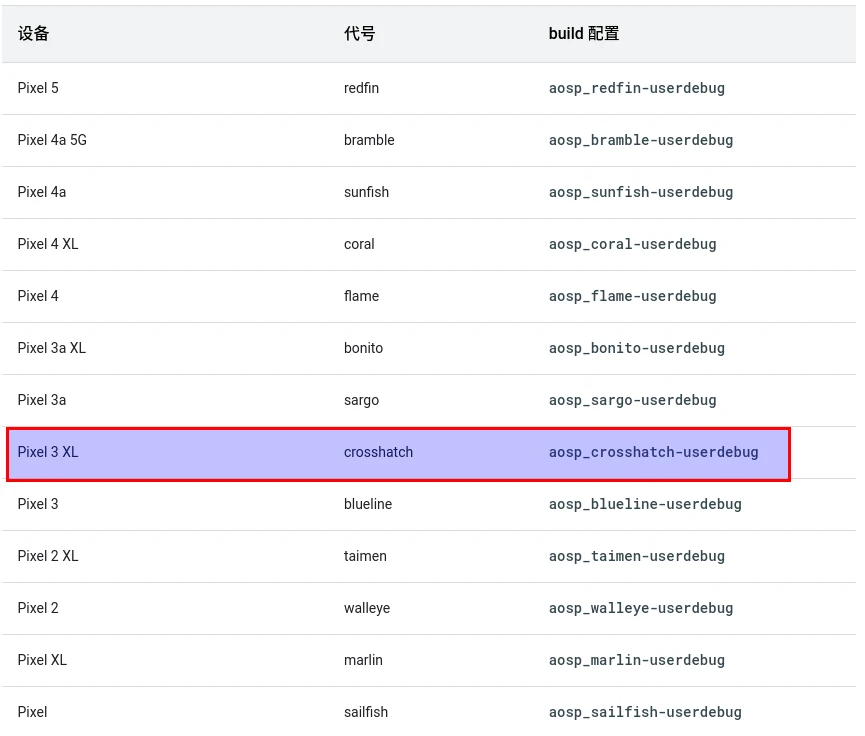The width and height of the screenshot is (865, 736).
Task: Select the Pixel XL device cell
Action: (42, 660)
